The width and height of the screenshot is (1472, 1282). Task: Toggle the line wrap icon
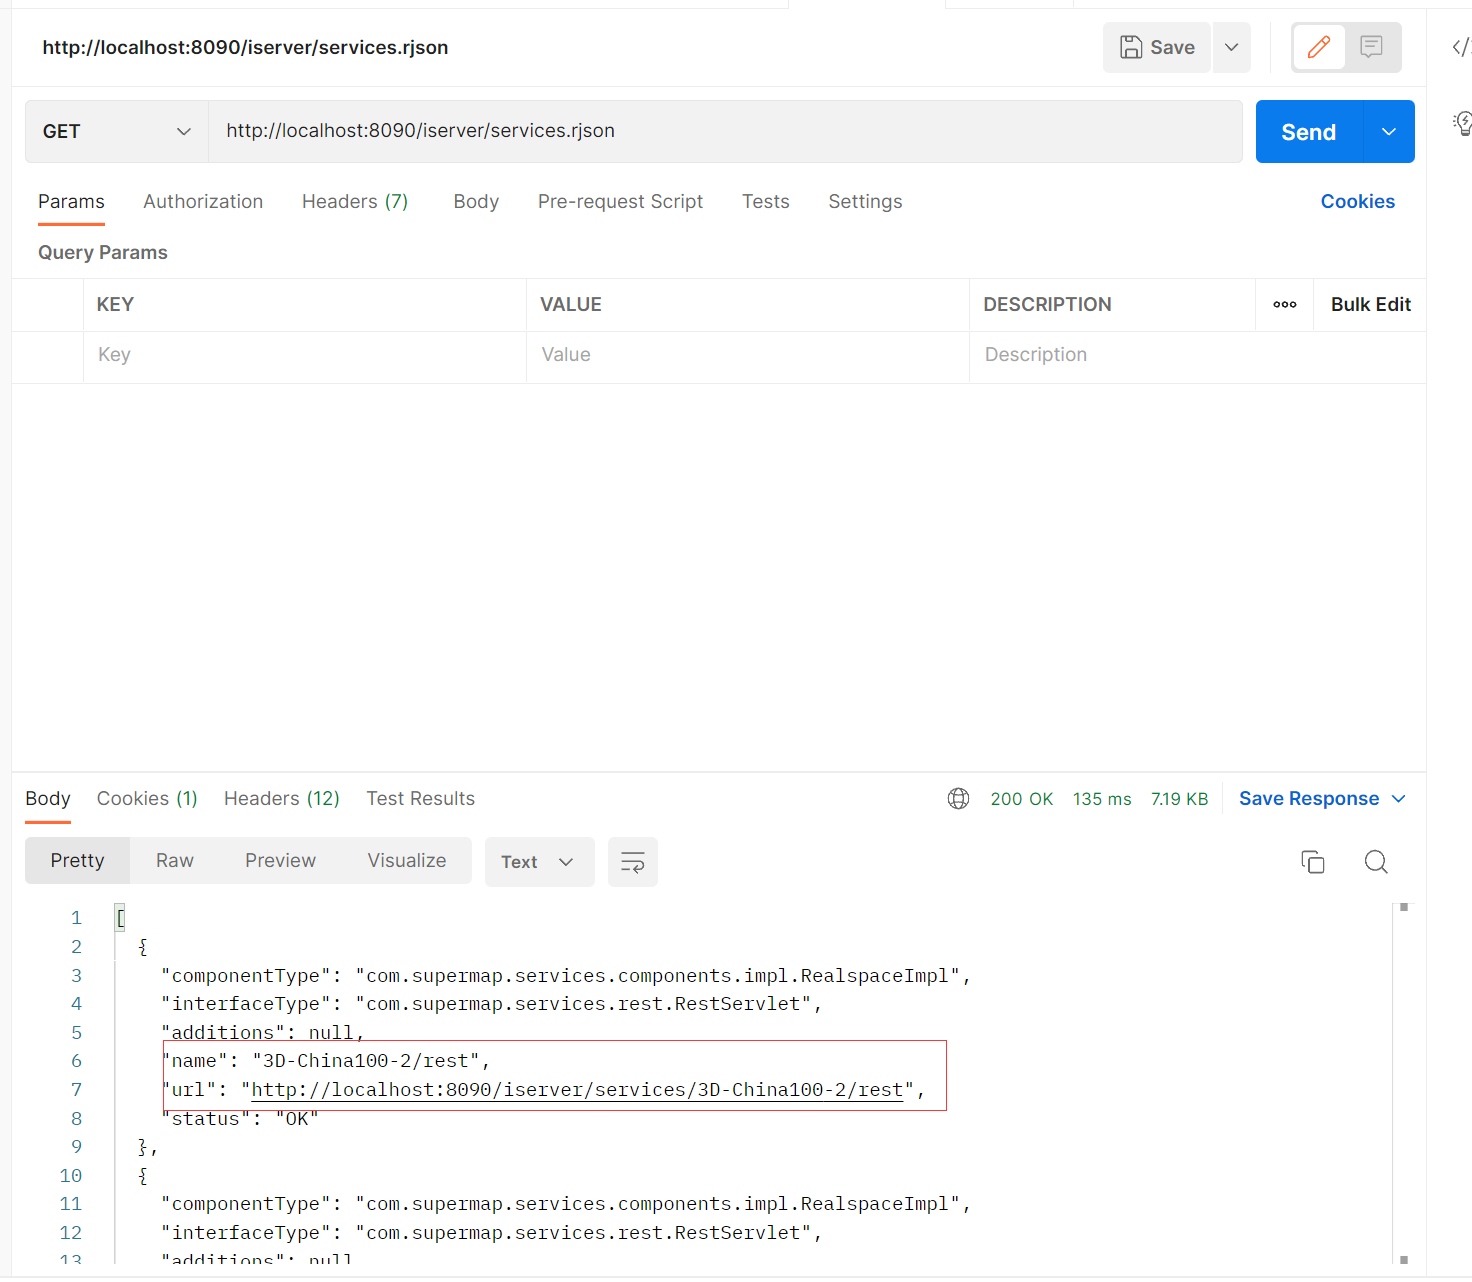tap(633, 862)
